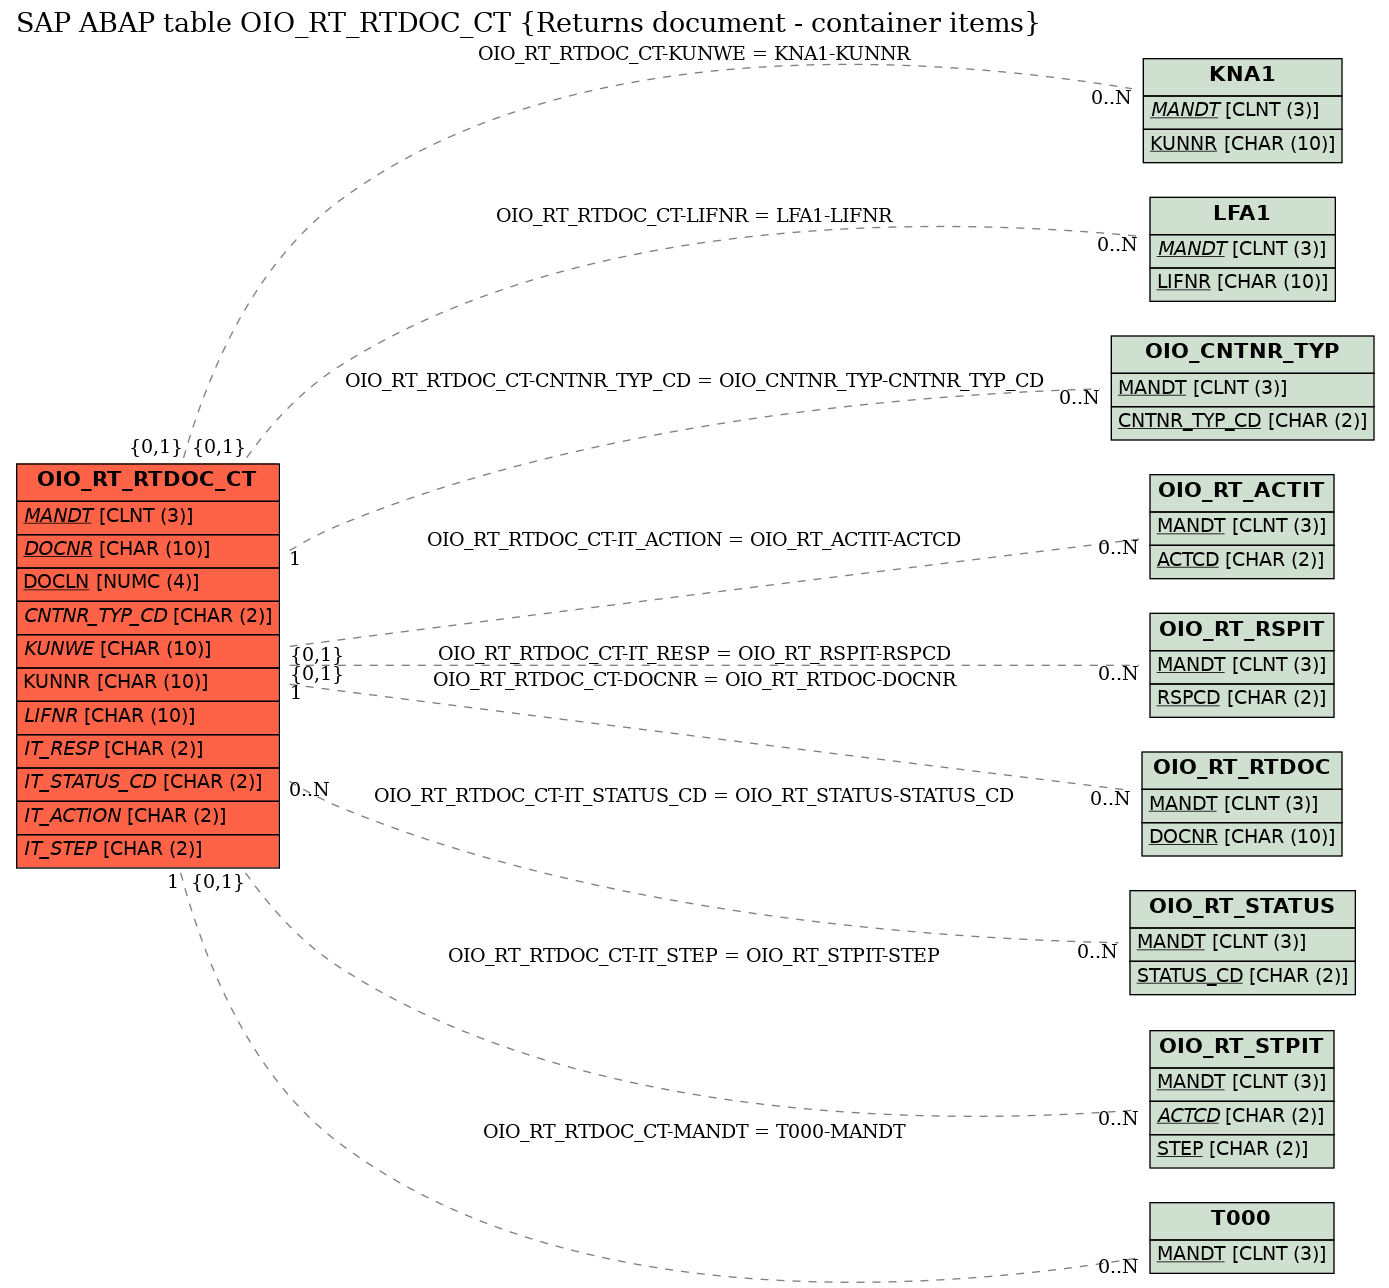Select the IT_STATUS_CD [CHAR (2)] field
Screen dimensions: 1389x1288
(148, 782)
